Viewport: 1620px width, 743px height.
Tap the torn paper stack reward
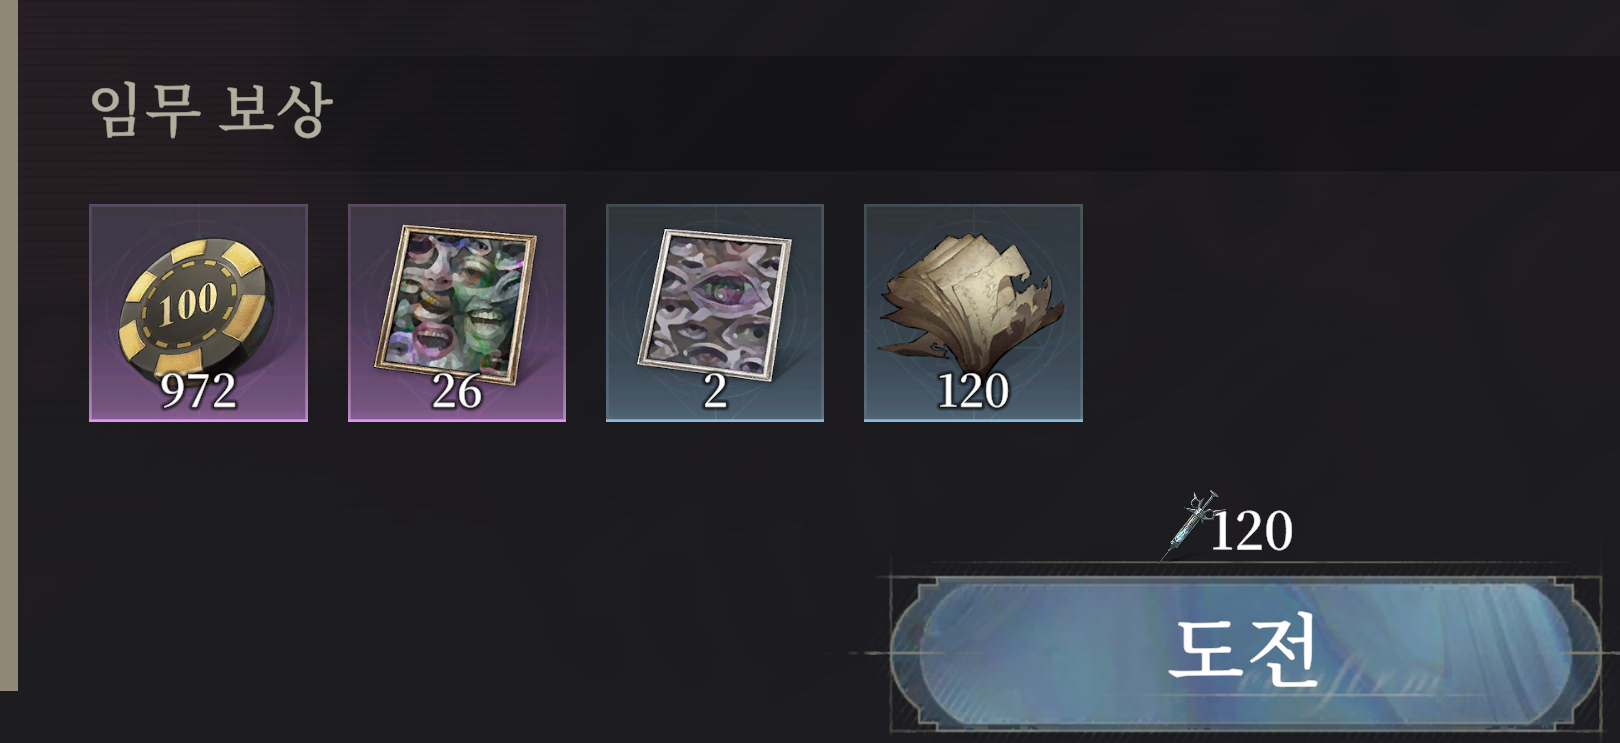(x=973, y=312)
